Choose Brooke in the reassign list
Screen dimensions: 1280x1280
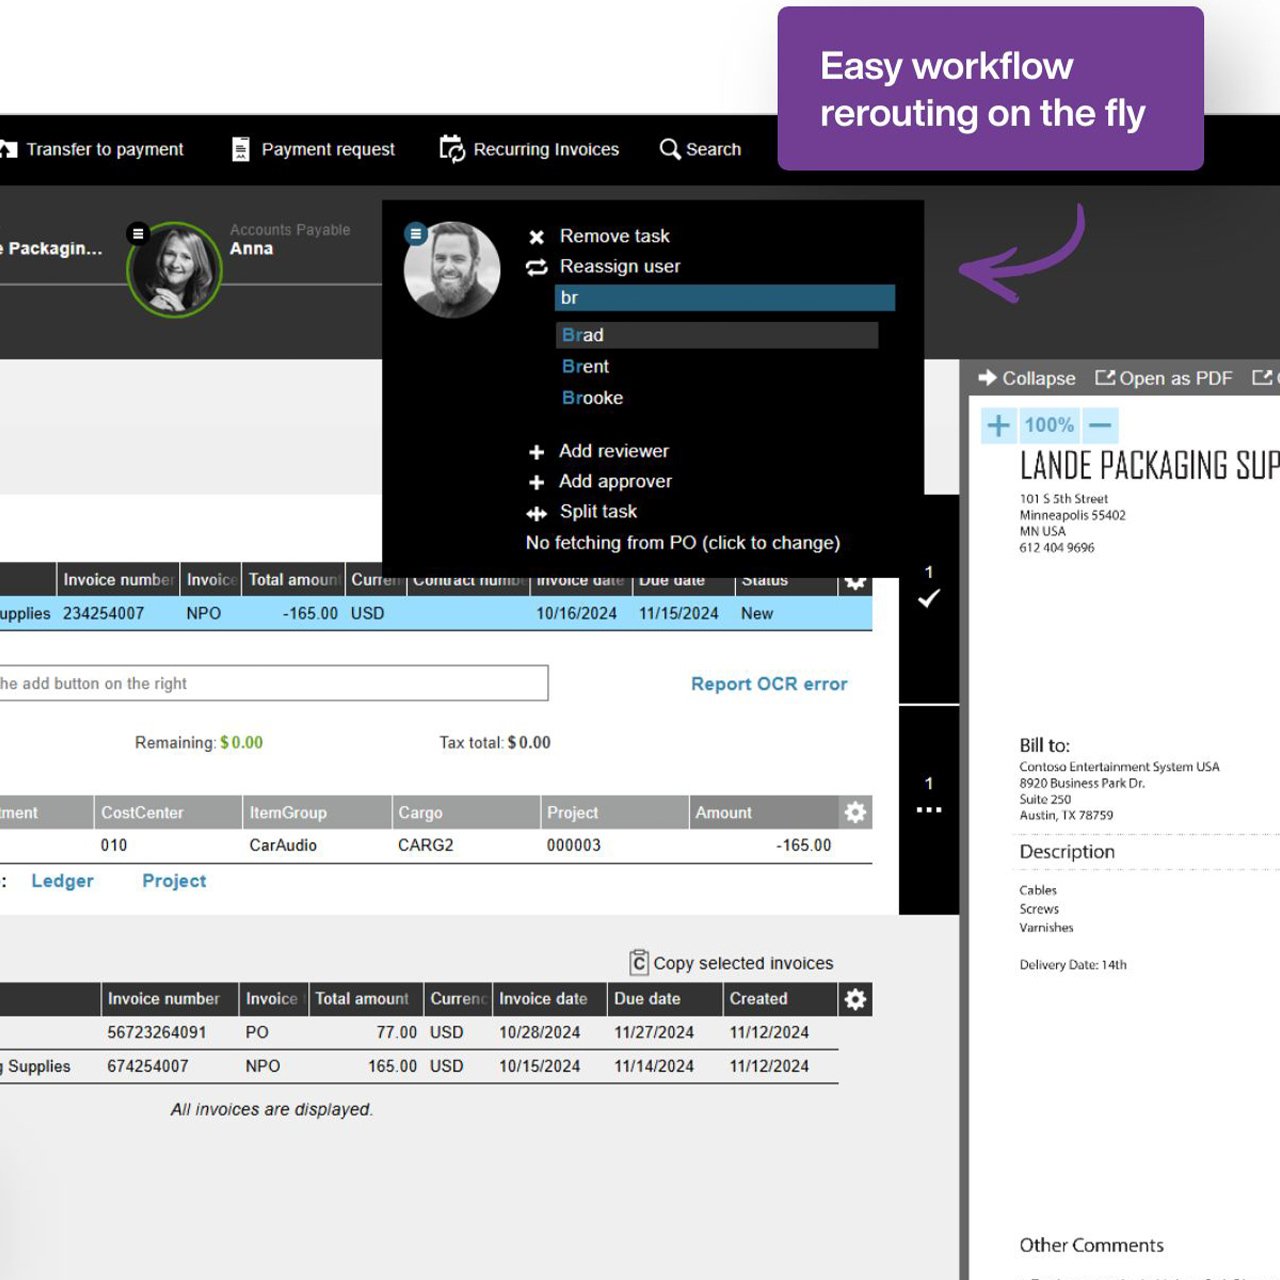592,398
